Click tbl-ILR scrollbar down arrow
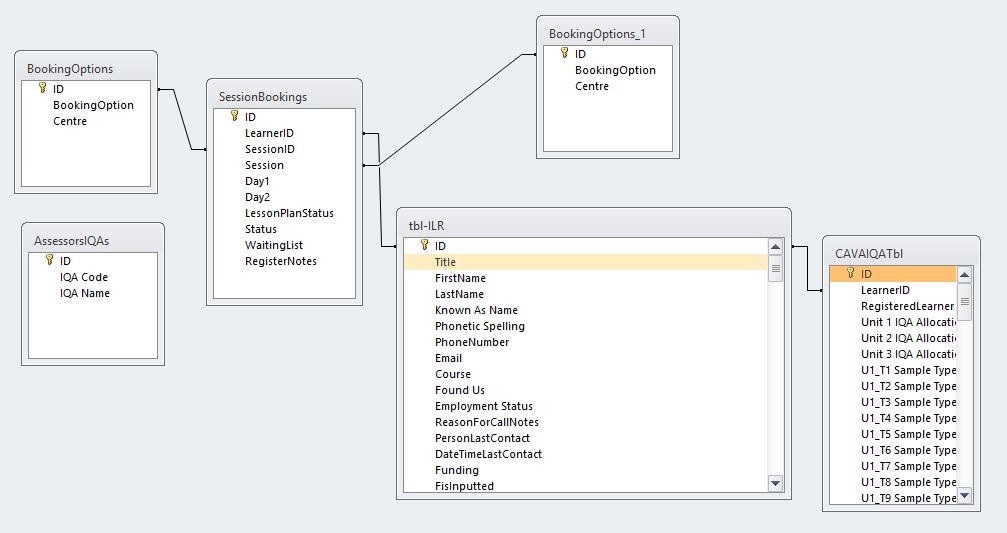The height and width of the screenshot is (533, 1007). pyautogui.click(x=776, y=484)
